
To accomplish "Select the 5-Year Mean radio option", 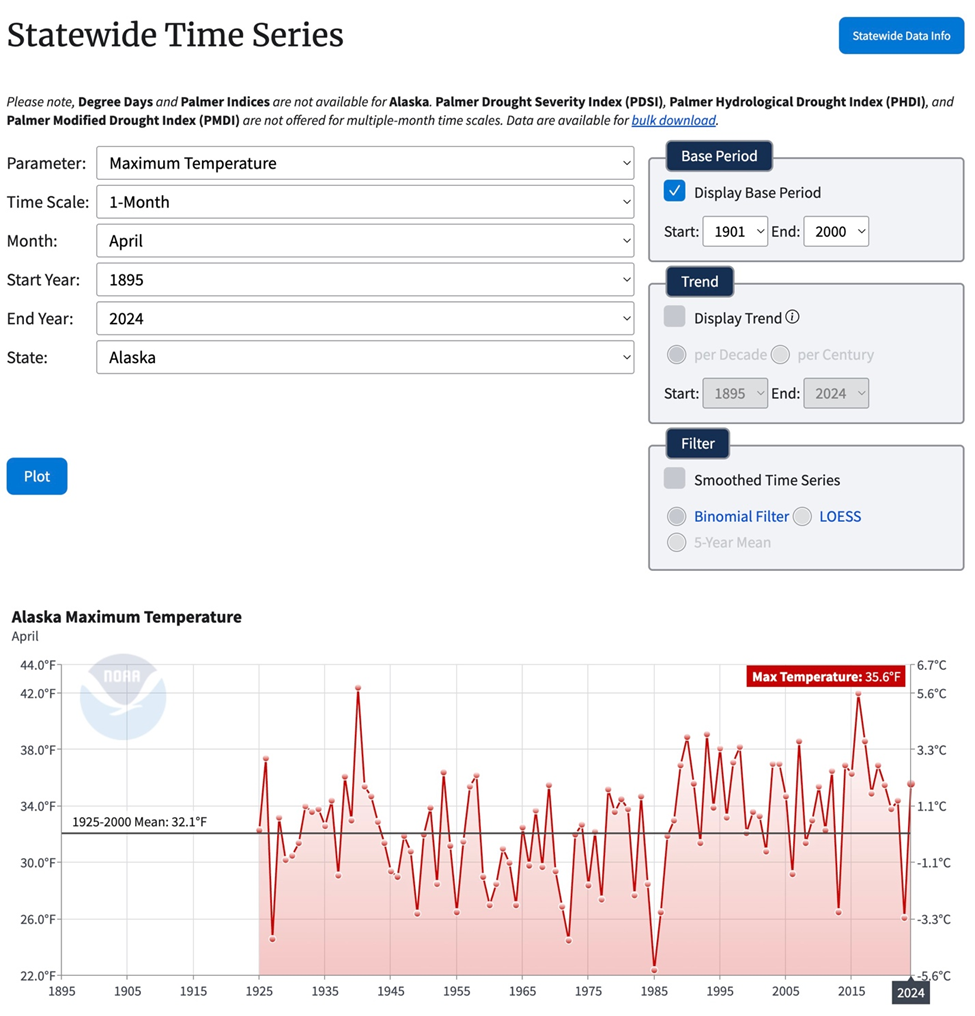I will (x=677, y=542).
